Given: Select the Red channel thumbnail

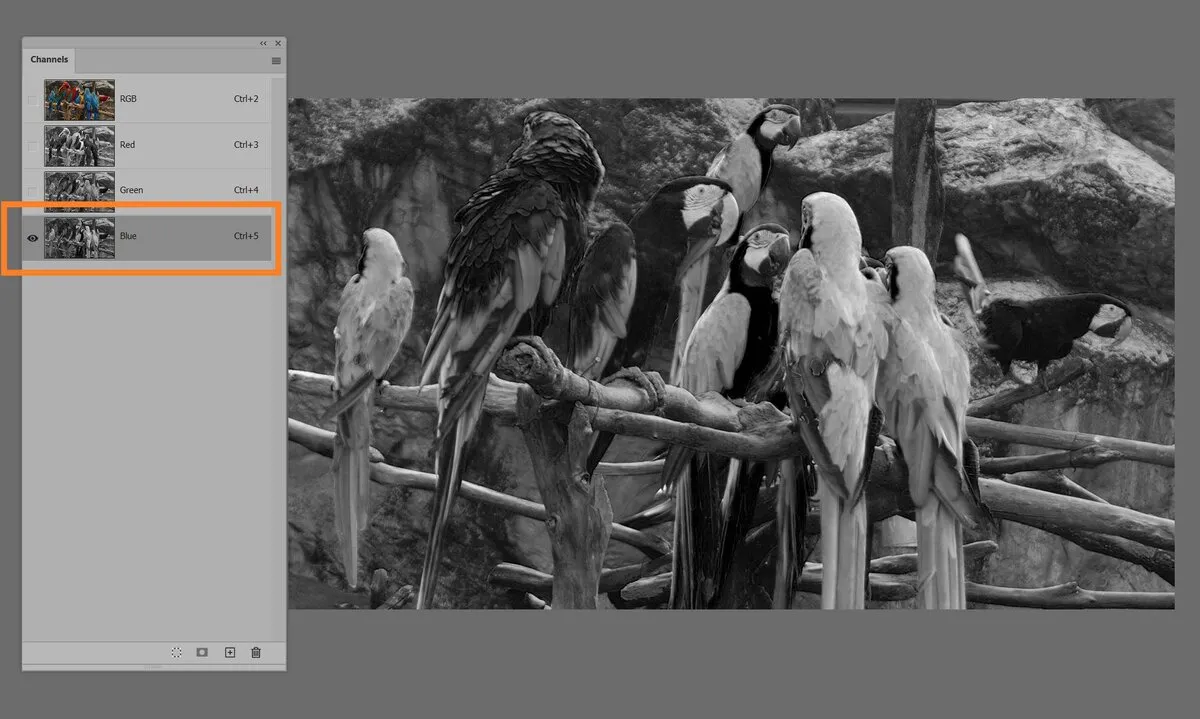Looking at the screenshot, I should click(79, 145).
